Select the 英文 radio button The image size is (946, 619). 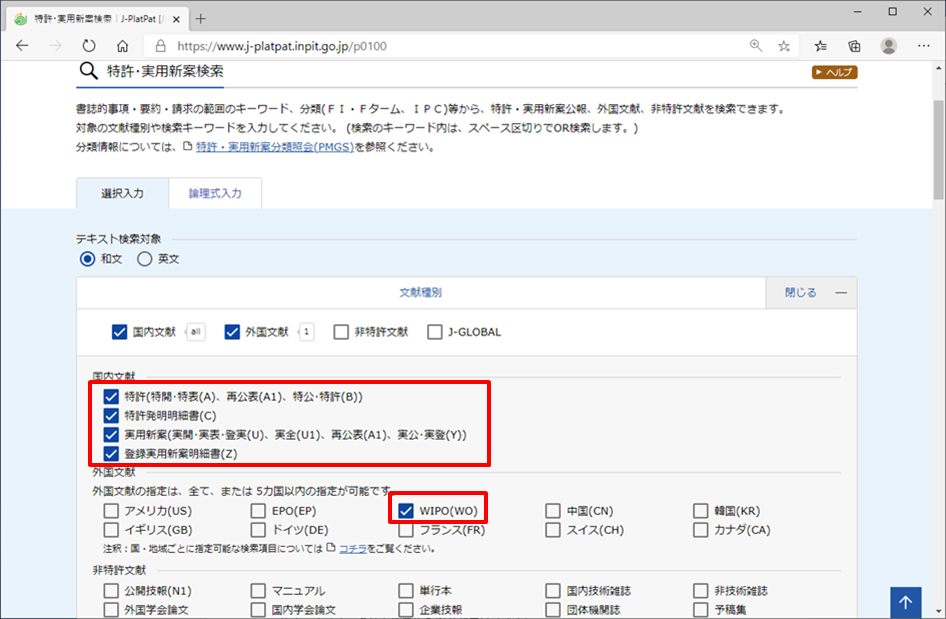pos(144,259)
